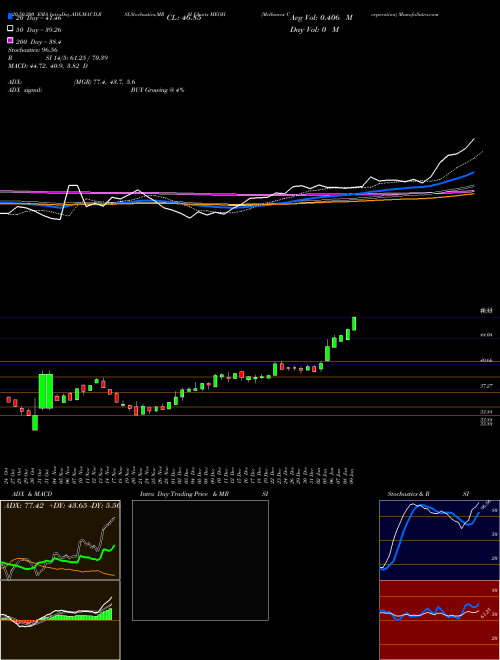Click the magenta 200 Day legend swatch
Screen dimensions: 500x660
(10, 40)
